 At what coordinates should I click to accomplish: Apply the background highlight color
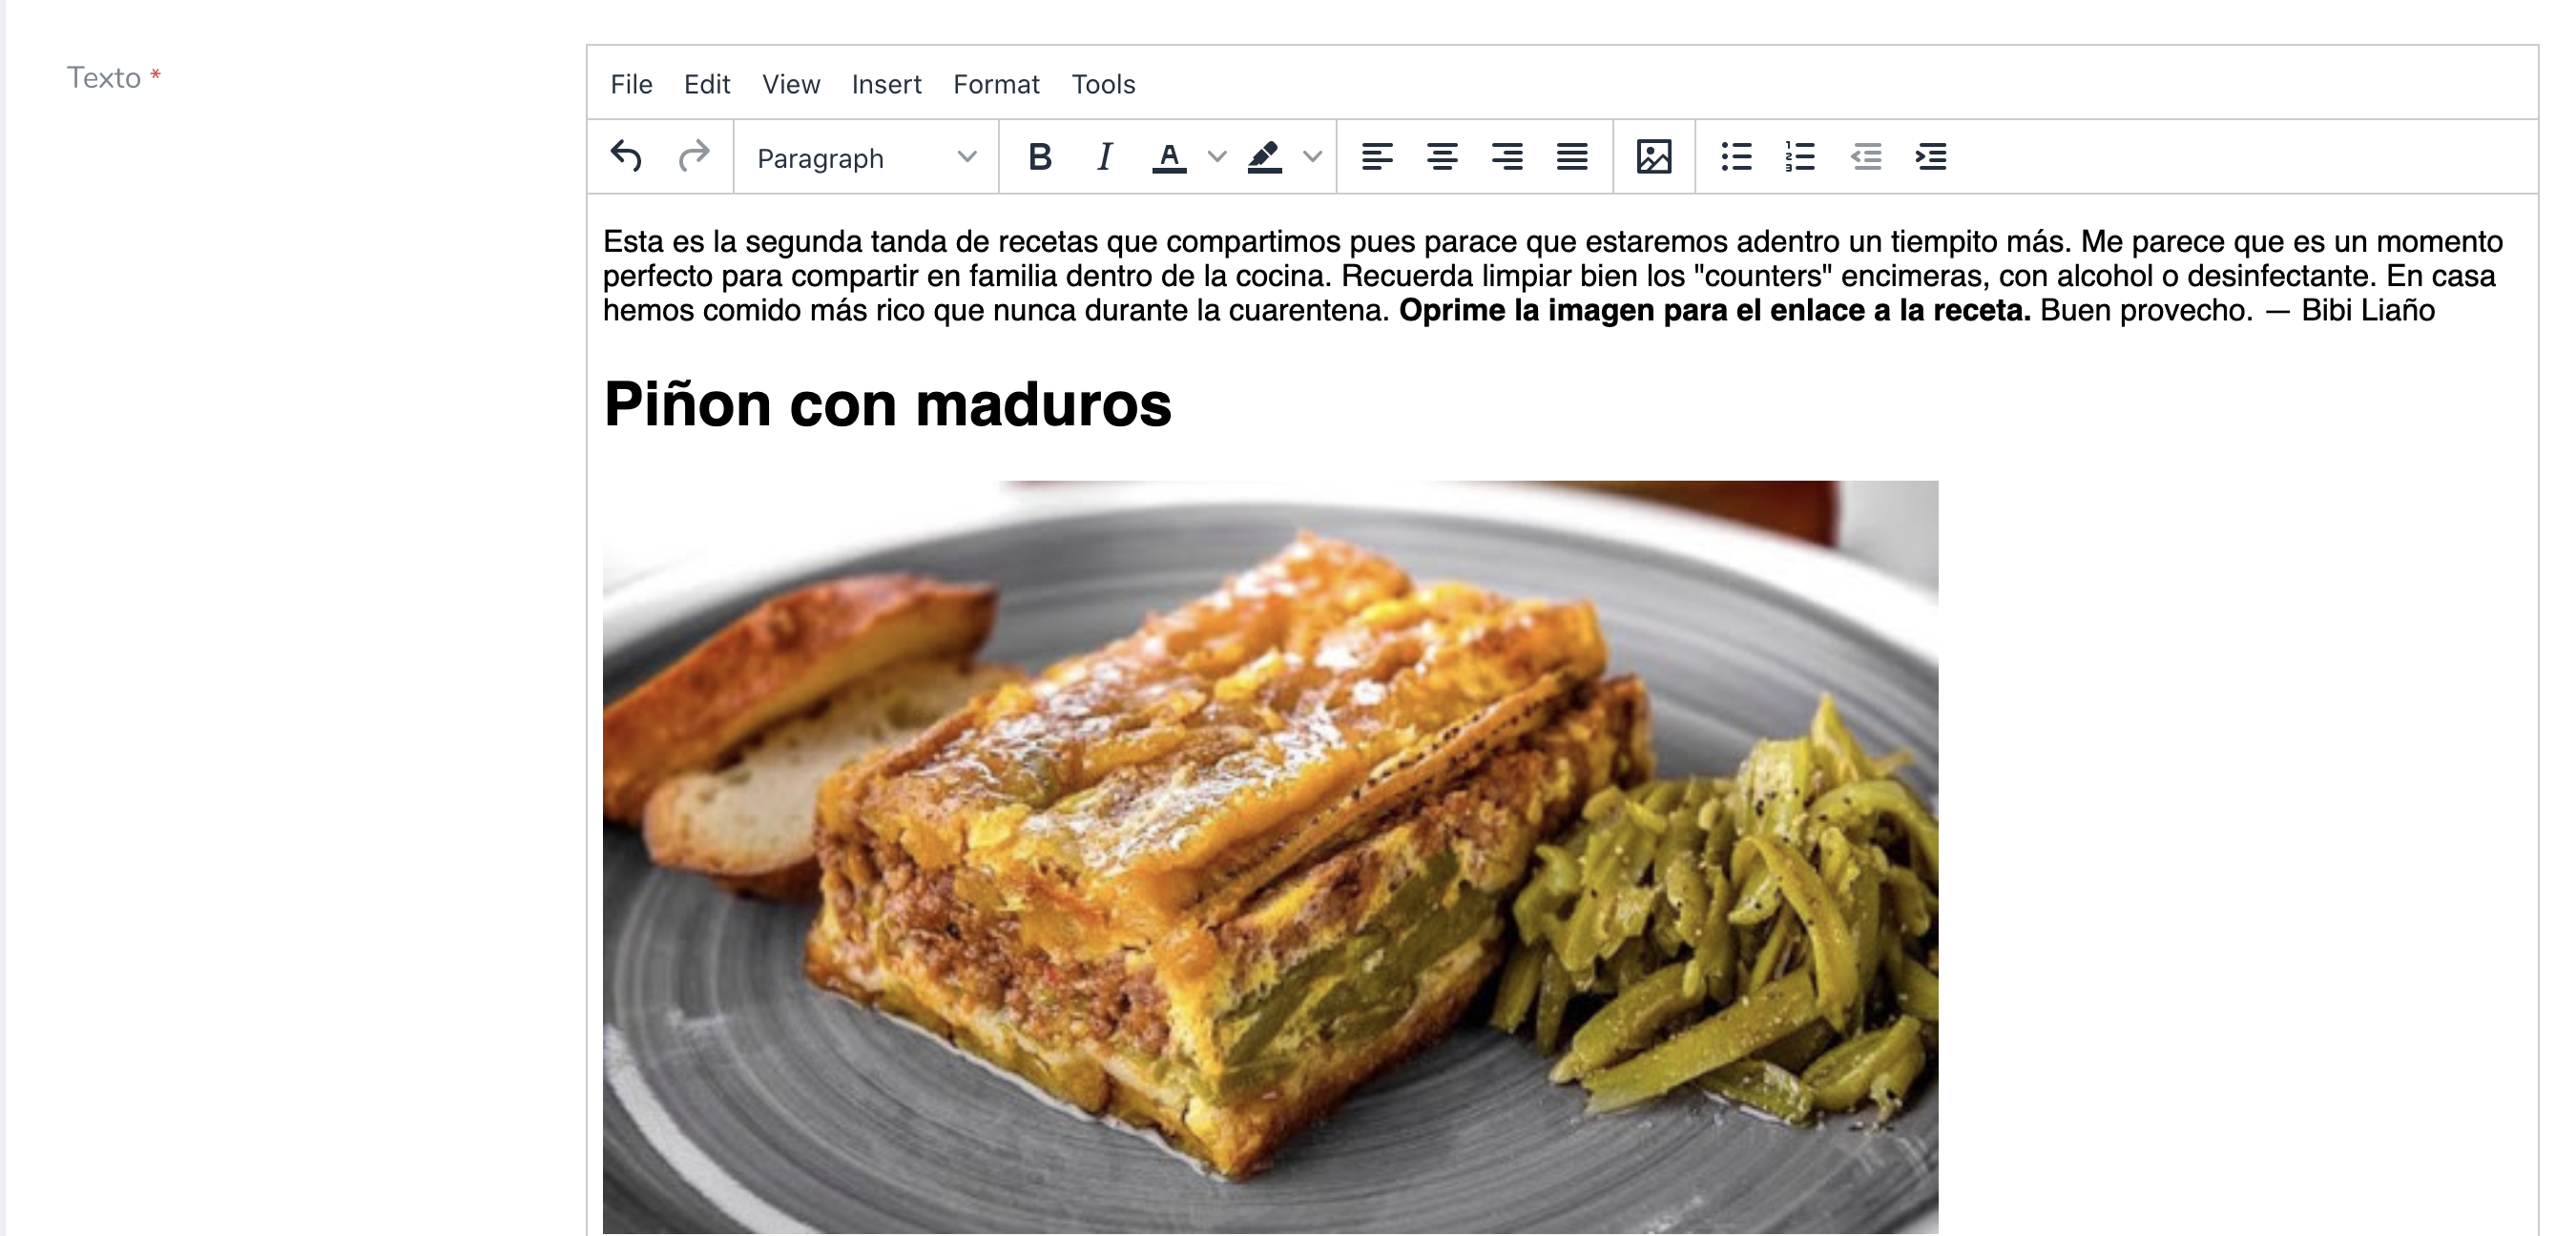click(x=1264, y=157)
